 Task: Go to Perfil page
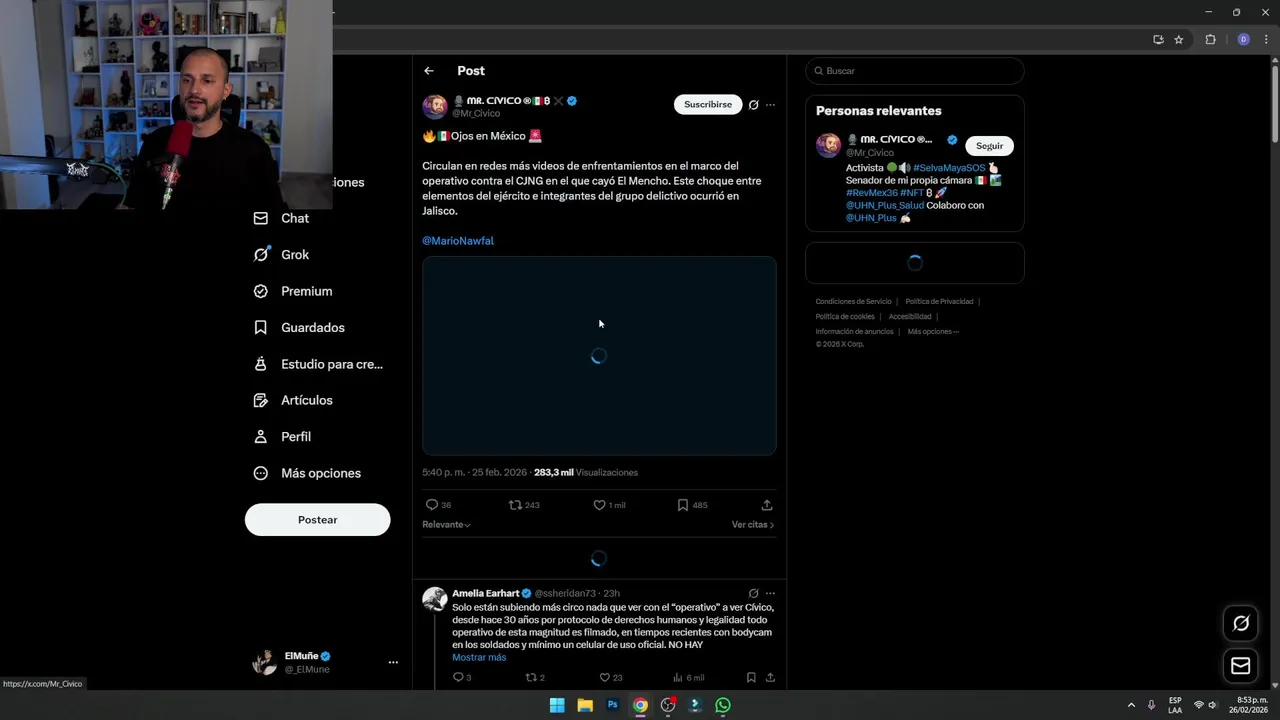click(x=283, y=437)
